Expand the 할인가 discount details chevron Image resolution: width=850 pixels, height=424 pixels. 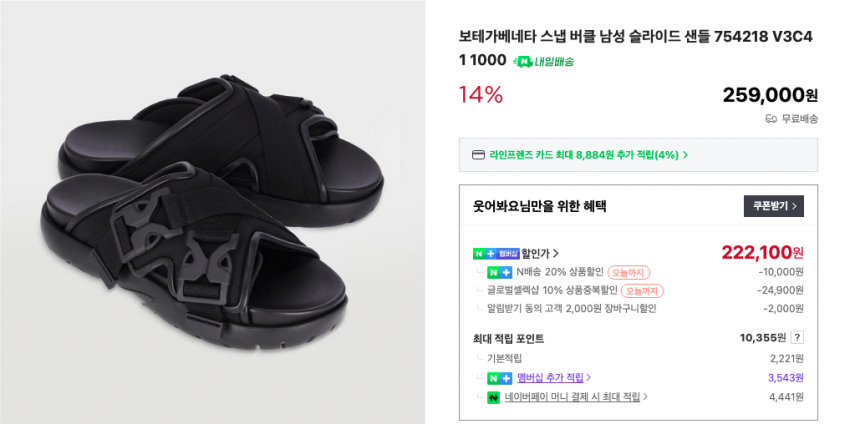(556, 253)
